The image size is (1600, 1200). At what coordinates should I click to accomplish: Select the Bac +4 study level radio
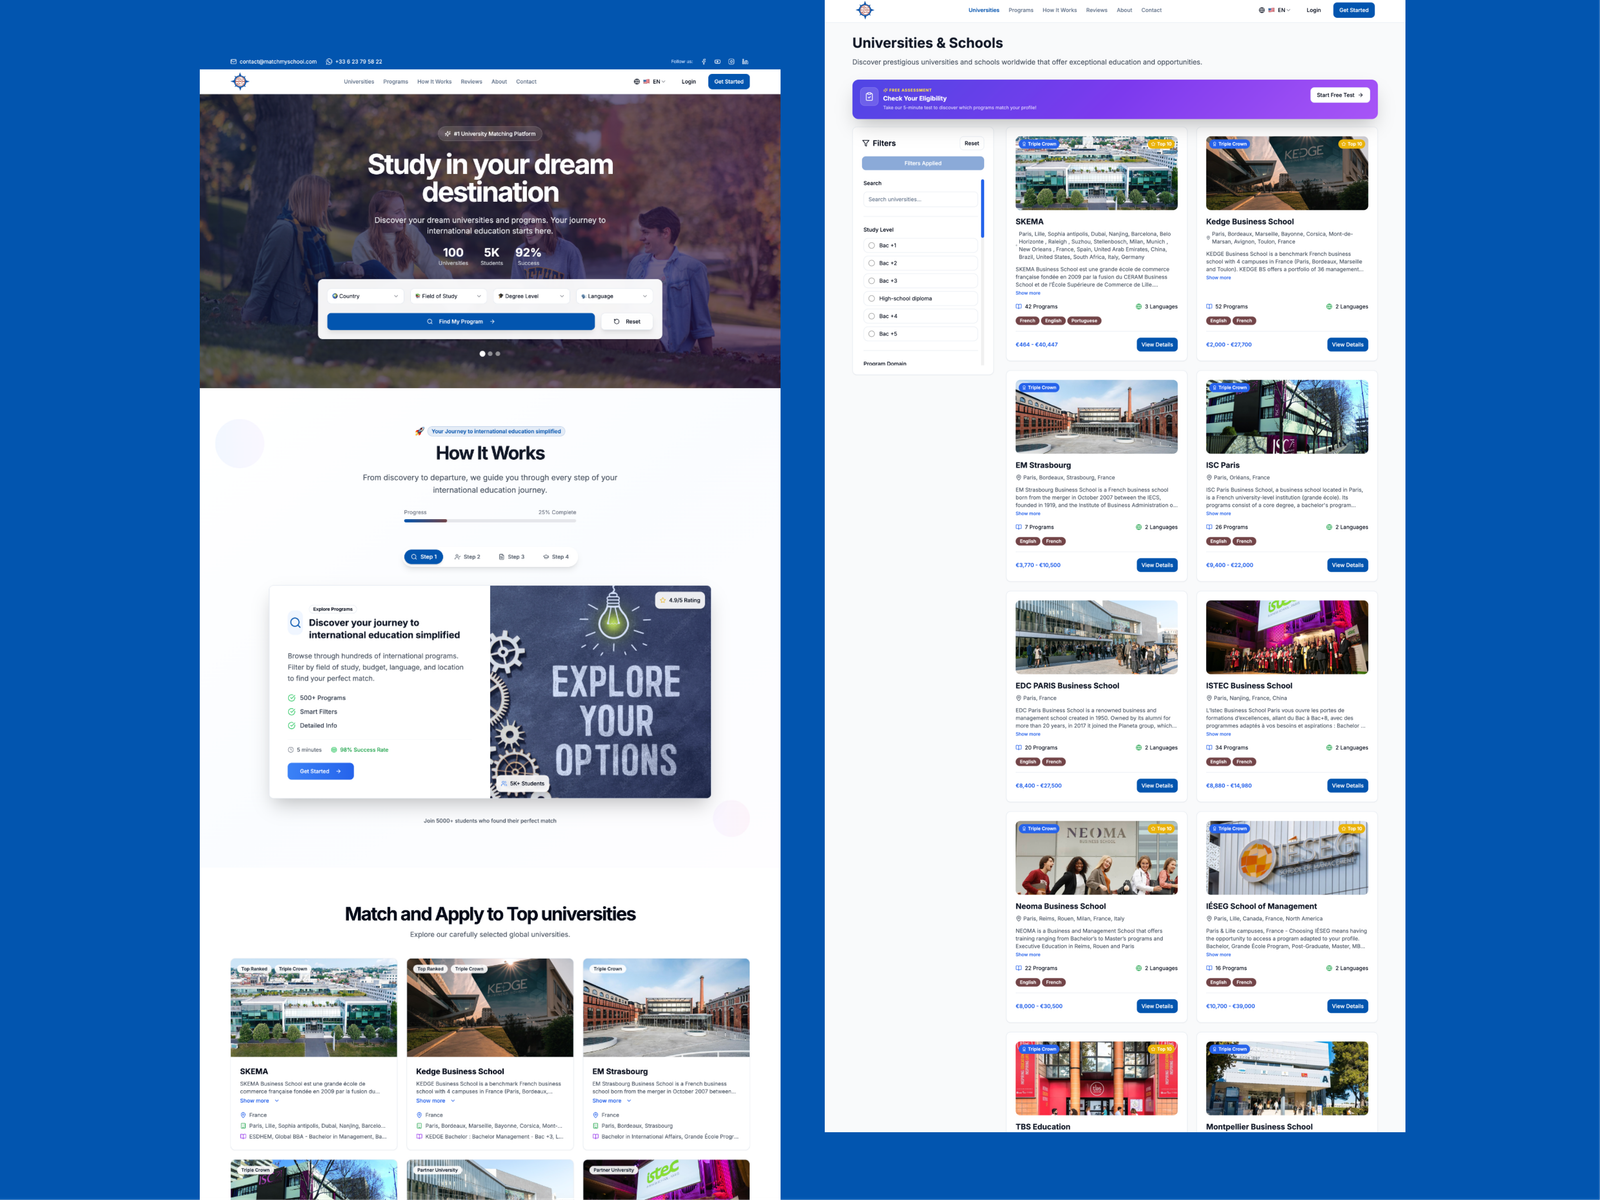click(x=871, y=316)
